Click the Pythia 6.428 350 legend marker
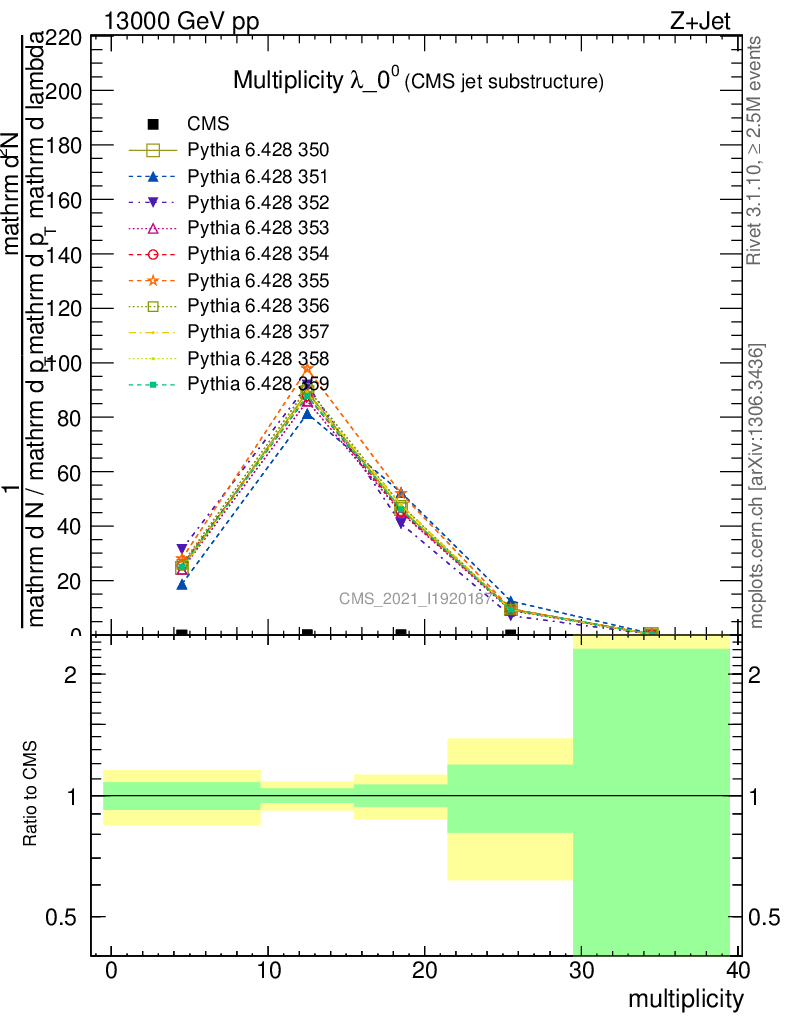 (x=153, y=150)
